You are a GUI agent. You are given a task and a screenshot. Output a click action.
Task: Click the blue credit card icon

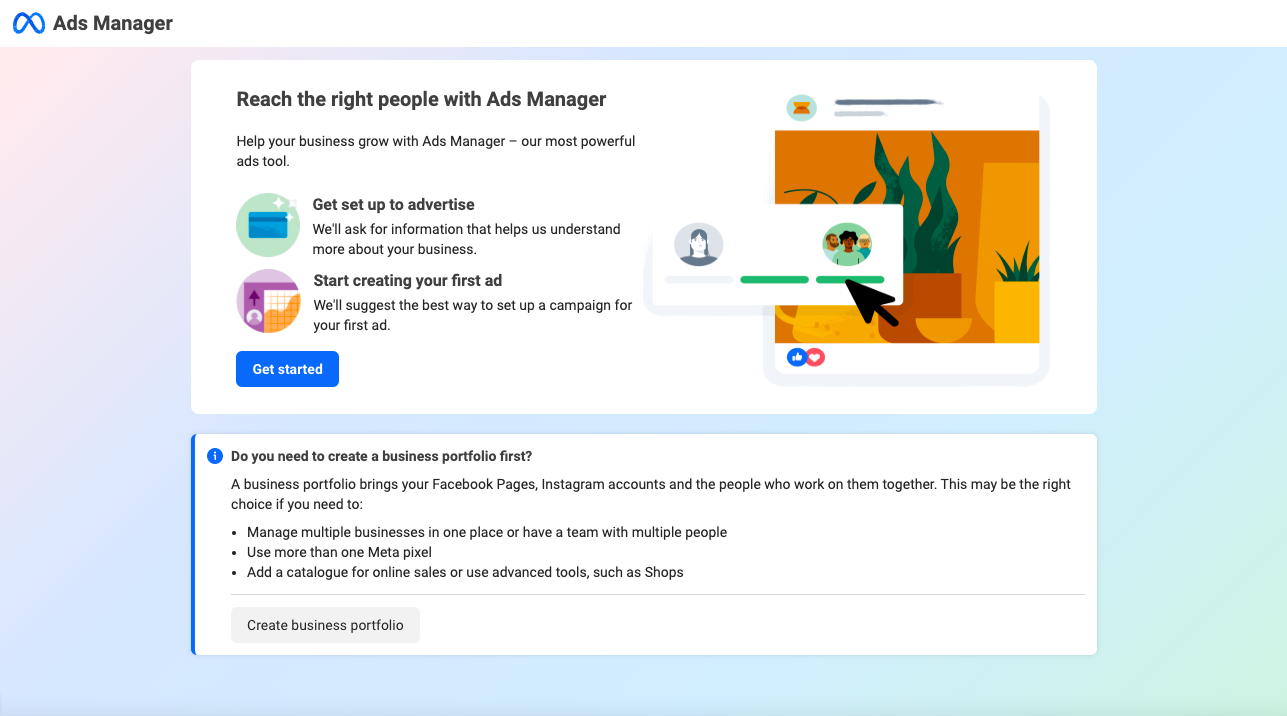268,225
